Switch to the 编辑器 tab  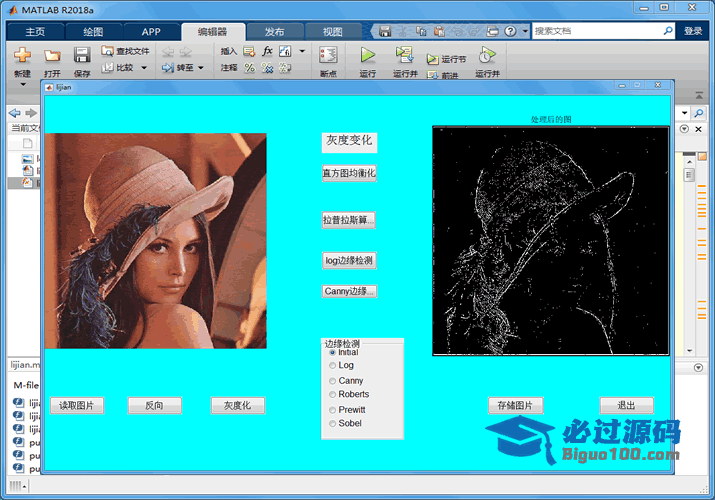tap(212, 31)
